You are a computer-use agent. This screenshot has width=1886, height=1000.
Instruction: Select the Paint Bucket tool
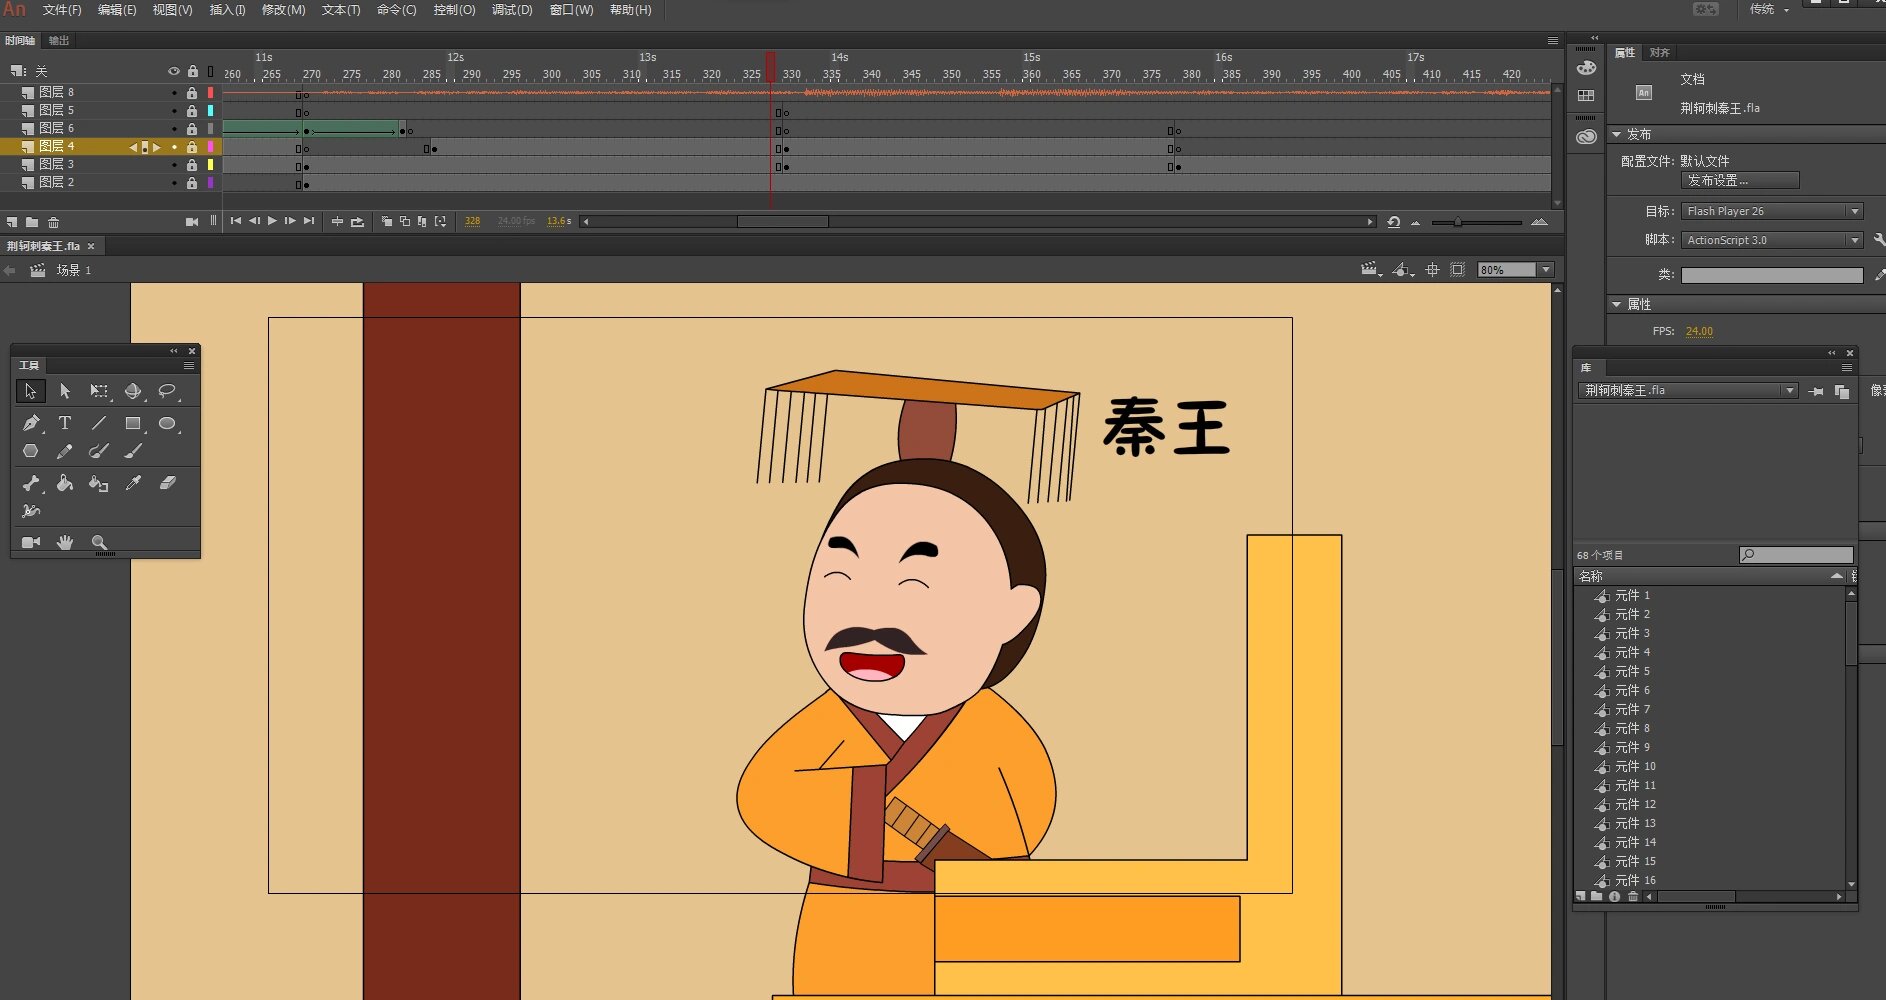click(65, 483)
